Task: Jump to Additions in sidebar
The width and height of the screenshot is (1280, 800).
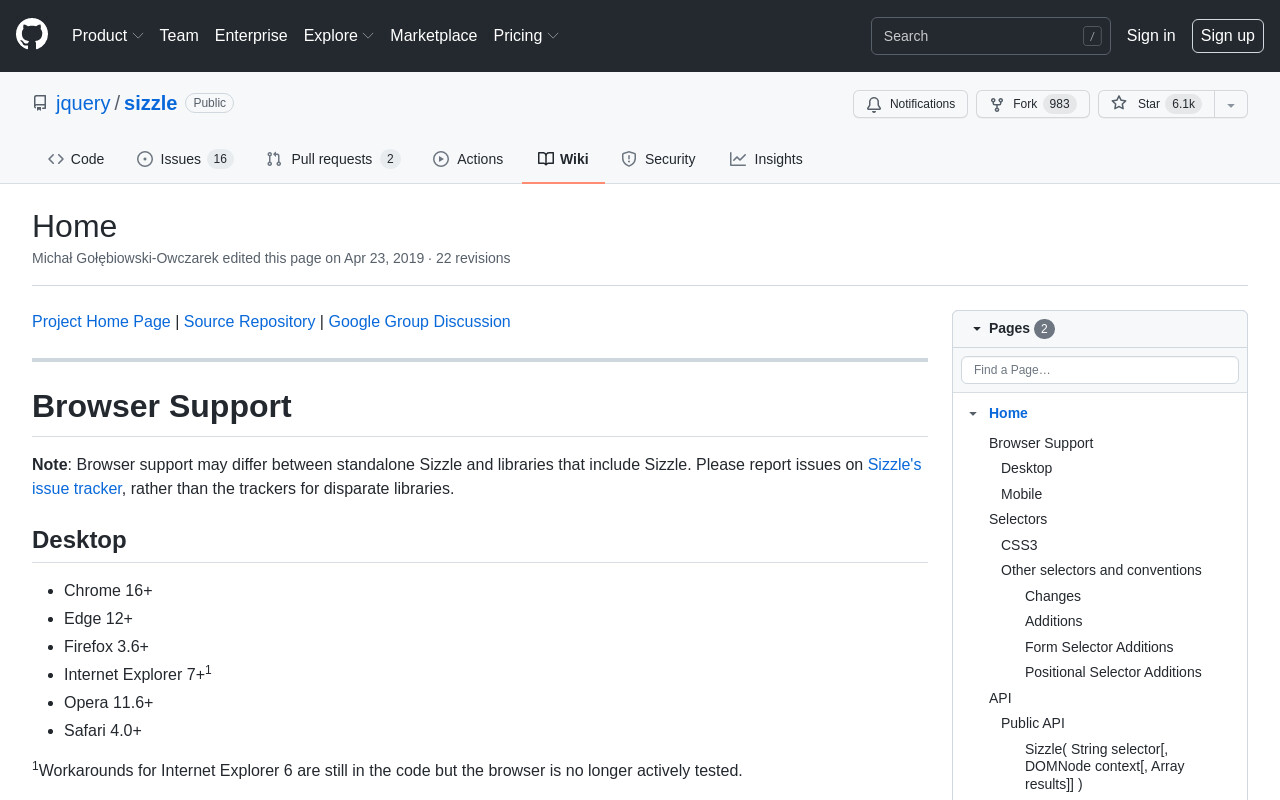Action: click(1054, 621)
